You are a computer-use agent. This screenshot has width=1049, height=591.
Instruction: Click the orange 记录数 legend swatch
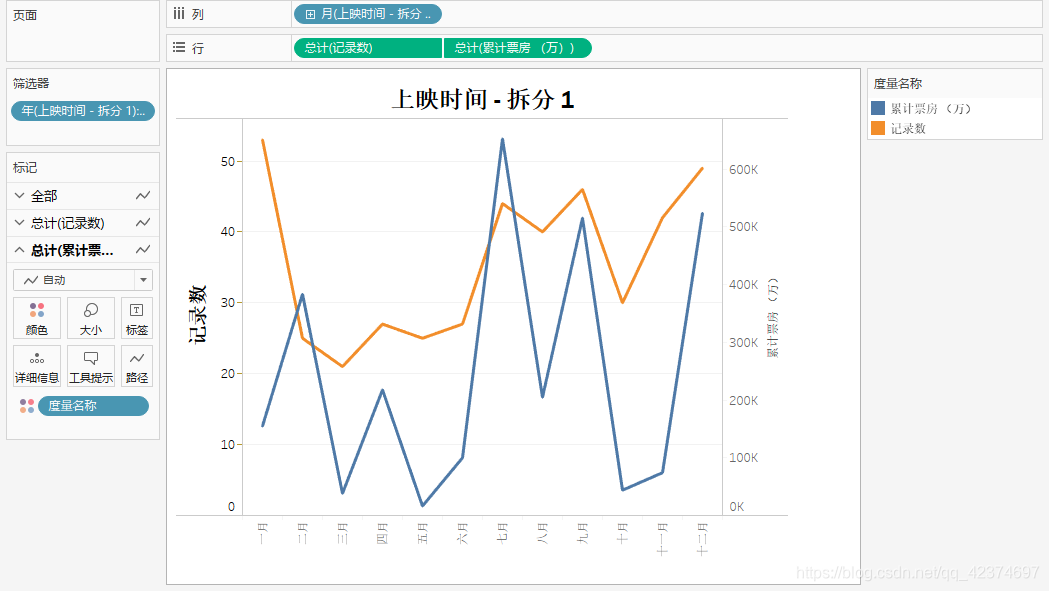click(878, 128)
